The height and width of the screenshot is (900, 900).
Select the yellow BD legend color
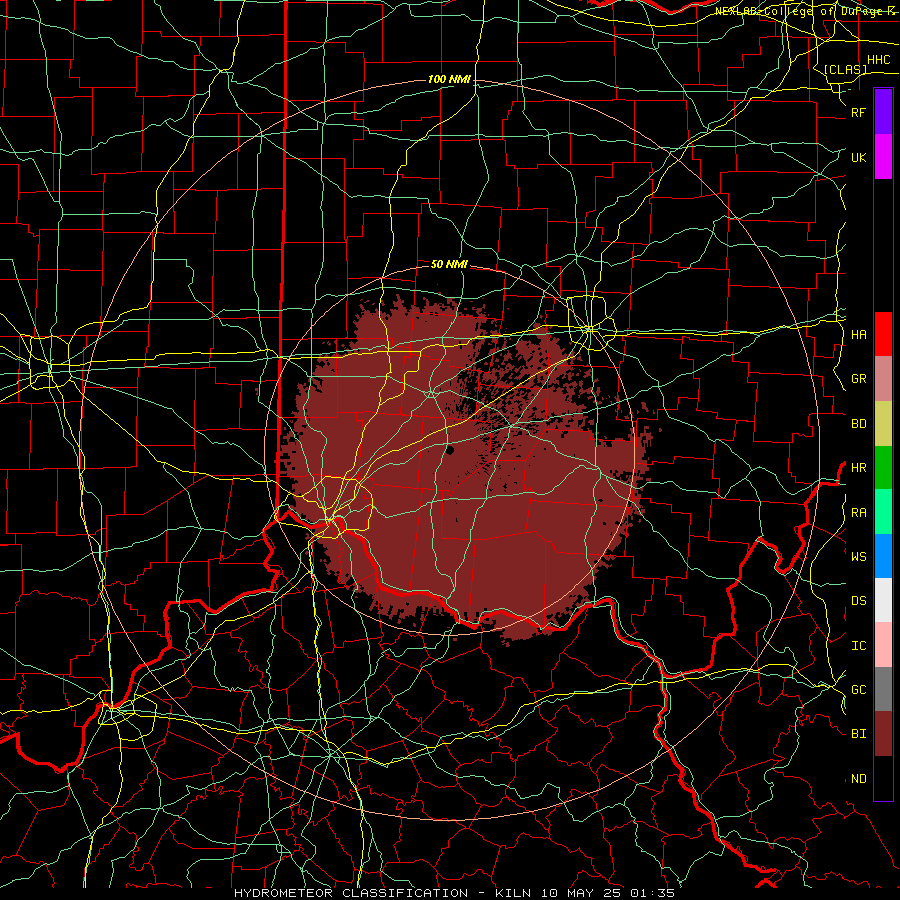tap(883, 423)
